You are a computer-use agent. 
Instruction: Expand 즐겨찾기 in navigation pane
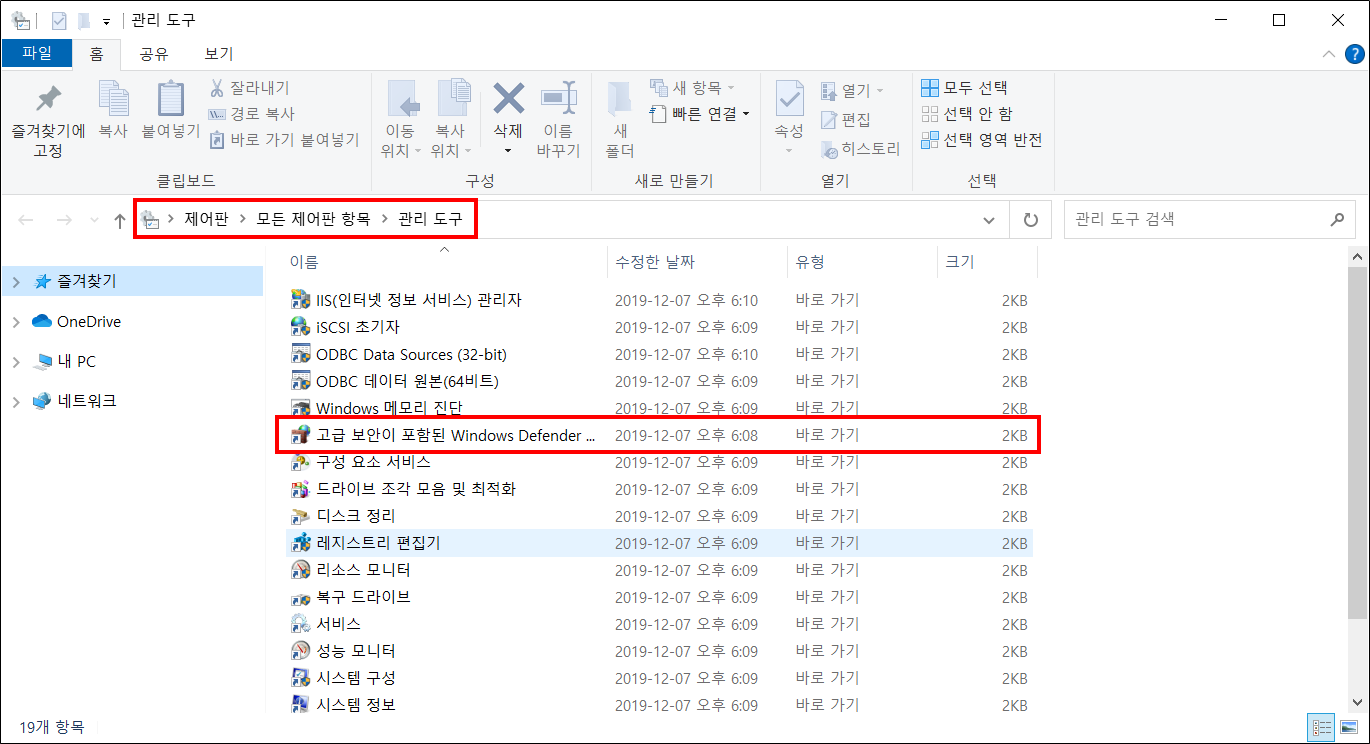click(x=16, y=282)
